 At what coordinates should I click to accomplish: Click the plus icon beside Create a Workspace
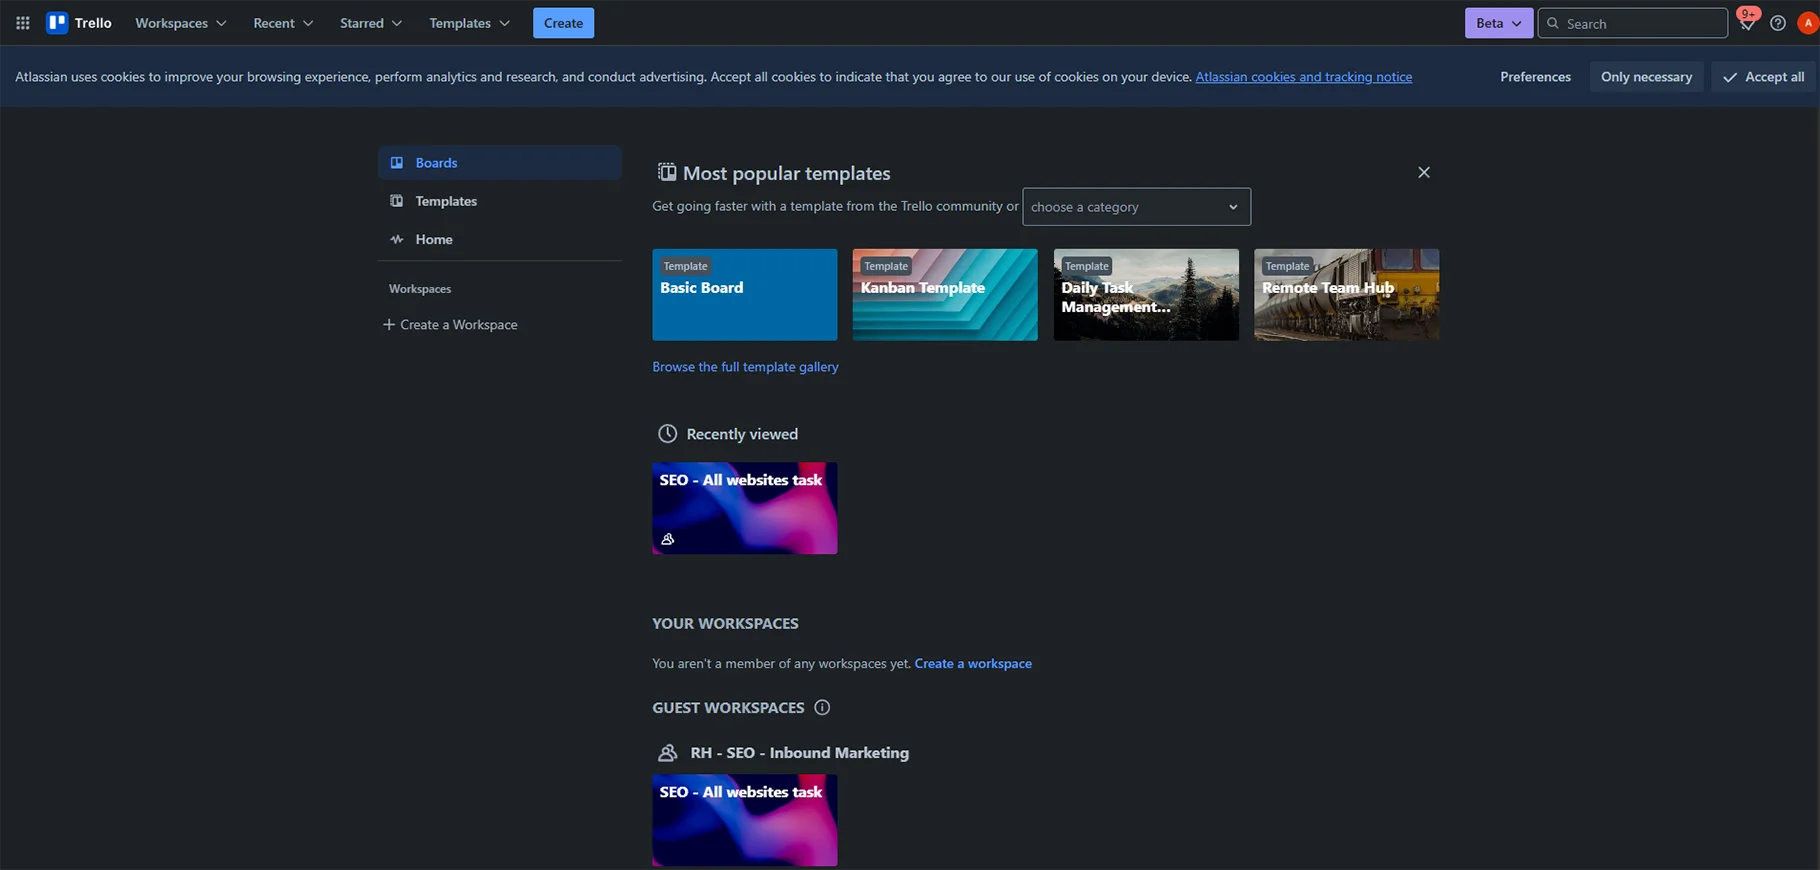[x=389, y=325]
